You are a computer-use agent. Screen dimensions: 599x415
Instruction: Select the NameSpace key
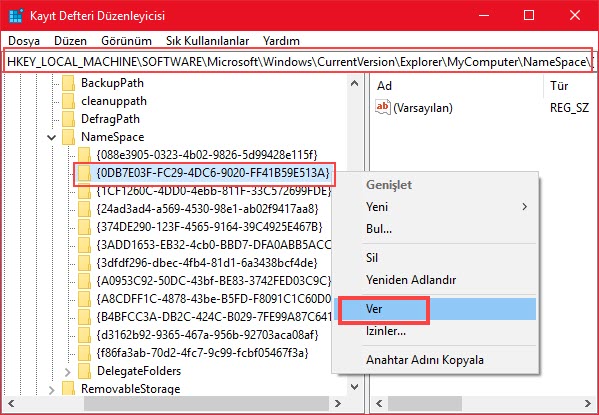pyautogui.click(x=113, y=137)
